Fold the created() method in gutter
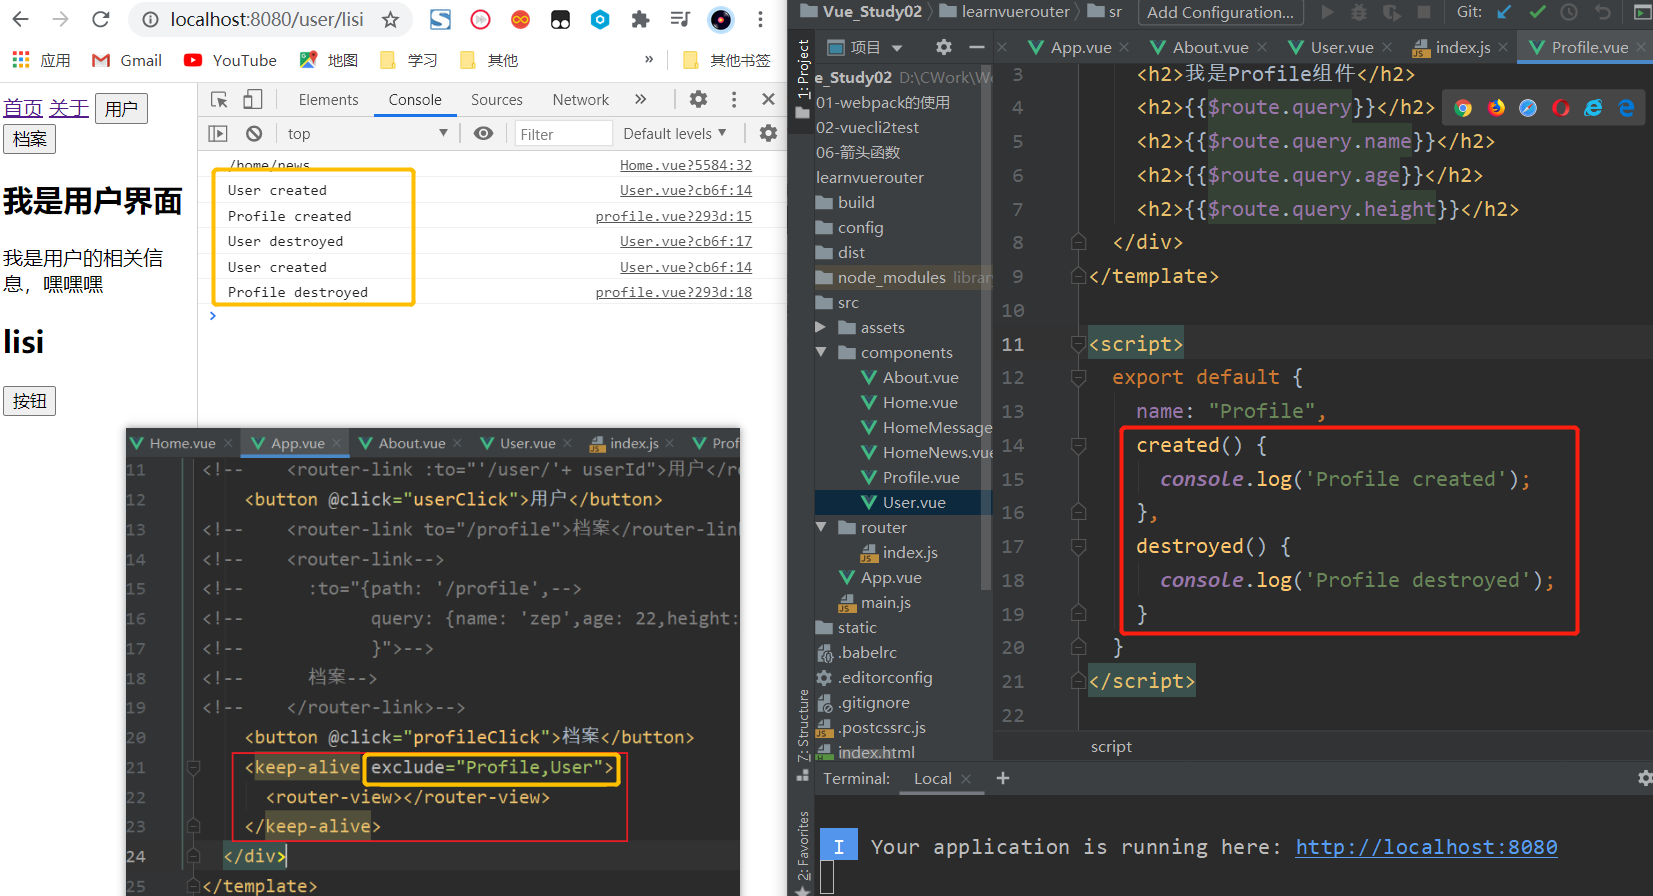Image resolution: width=1653 pixels, height=896 pixels. [1078, 445]
